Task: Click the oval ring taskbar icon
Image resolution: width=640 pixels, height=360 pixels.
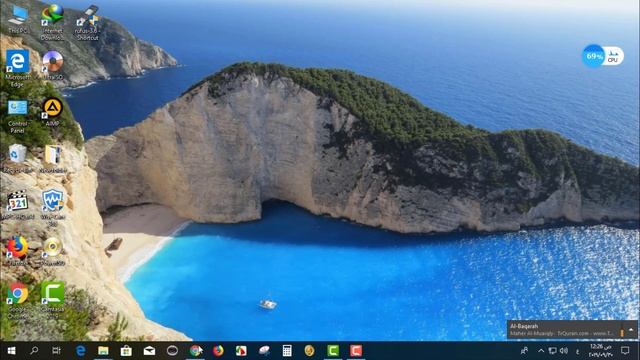Action: 172,351
